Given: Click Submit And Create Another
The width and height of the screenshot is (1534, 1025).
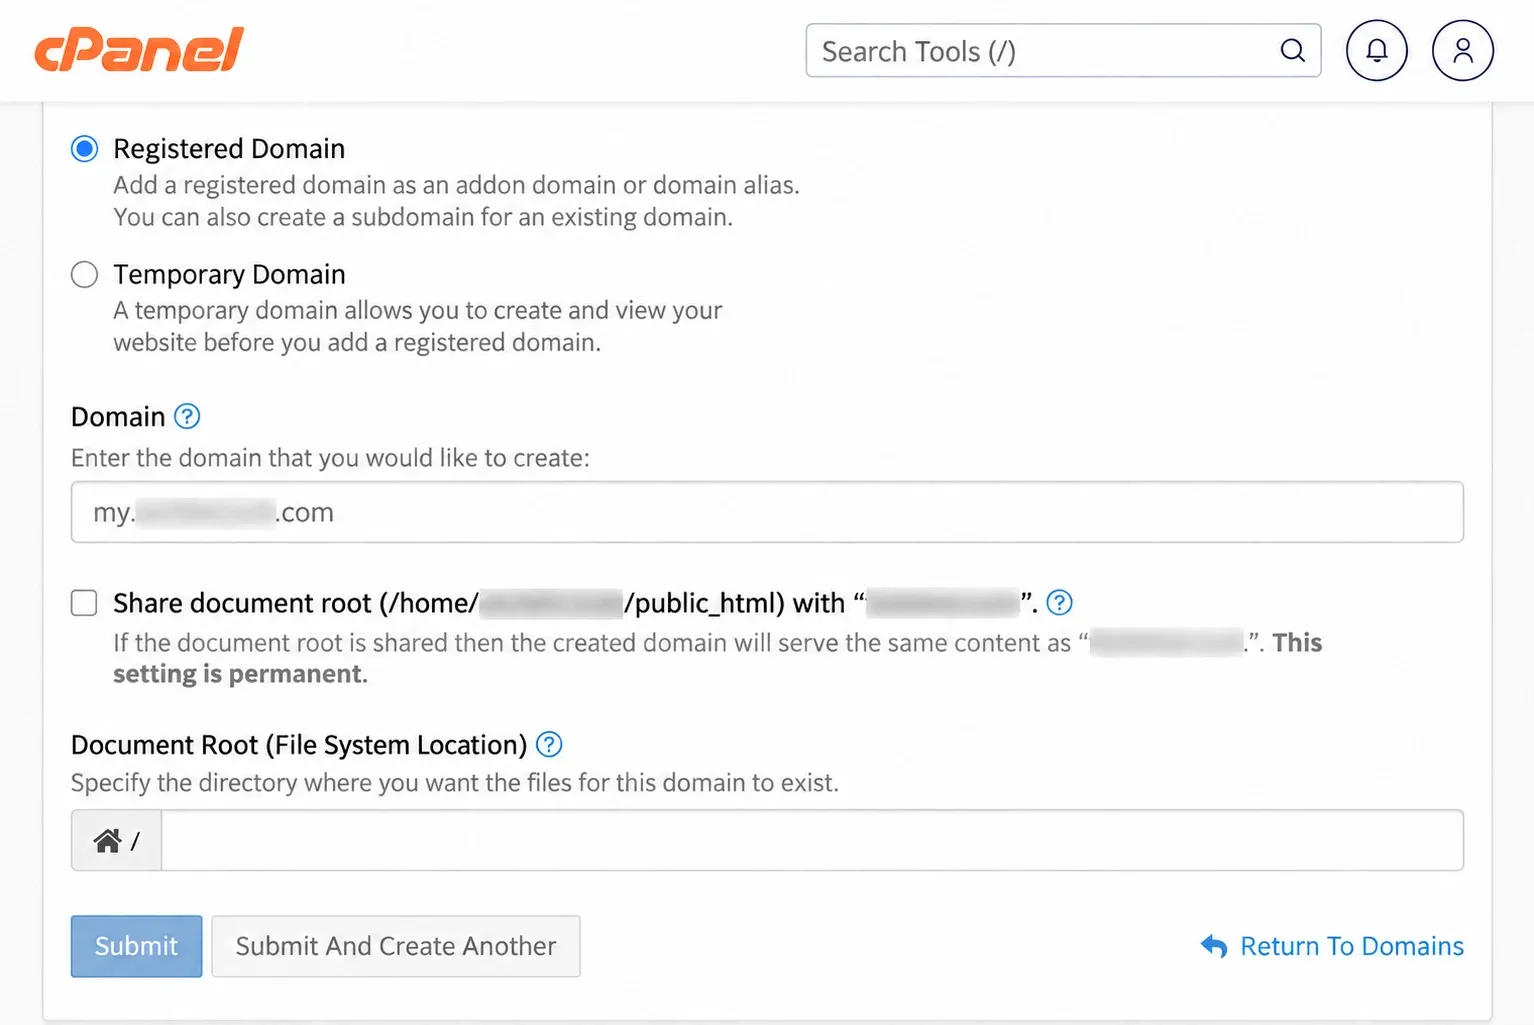Looking at the screenshot, I should 396,946.
